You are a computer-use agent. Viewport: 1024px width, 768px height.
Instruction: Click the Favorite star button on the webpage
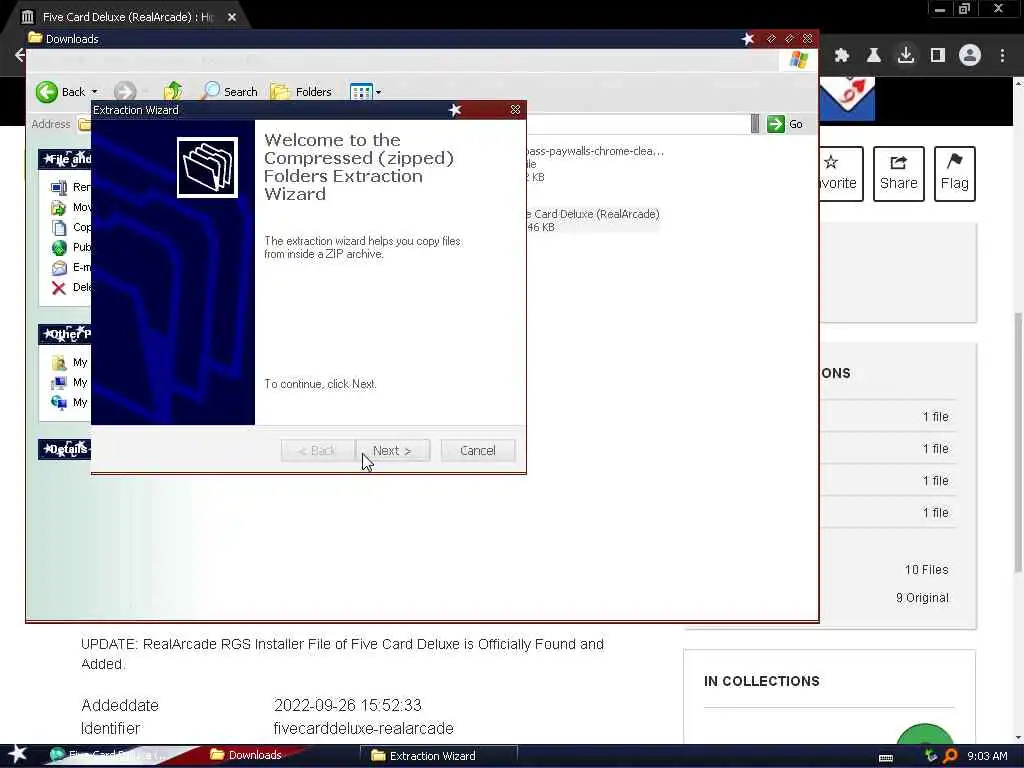pos(841,174)
